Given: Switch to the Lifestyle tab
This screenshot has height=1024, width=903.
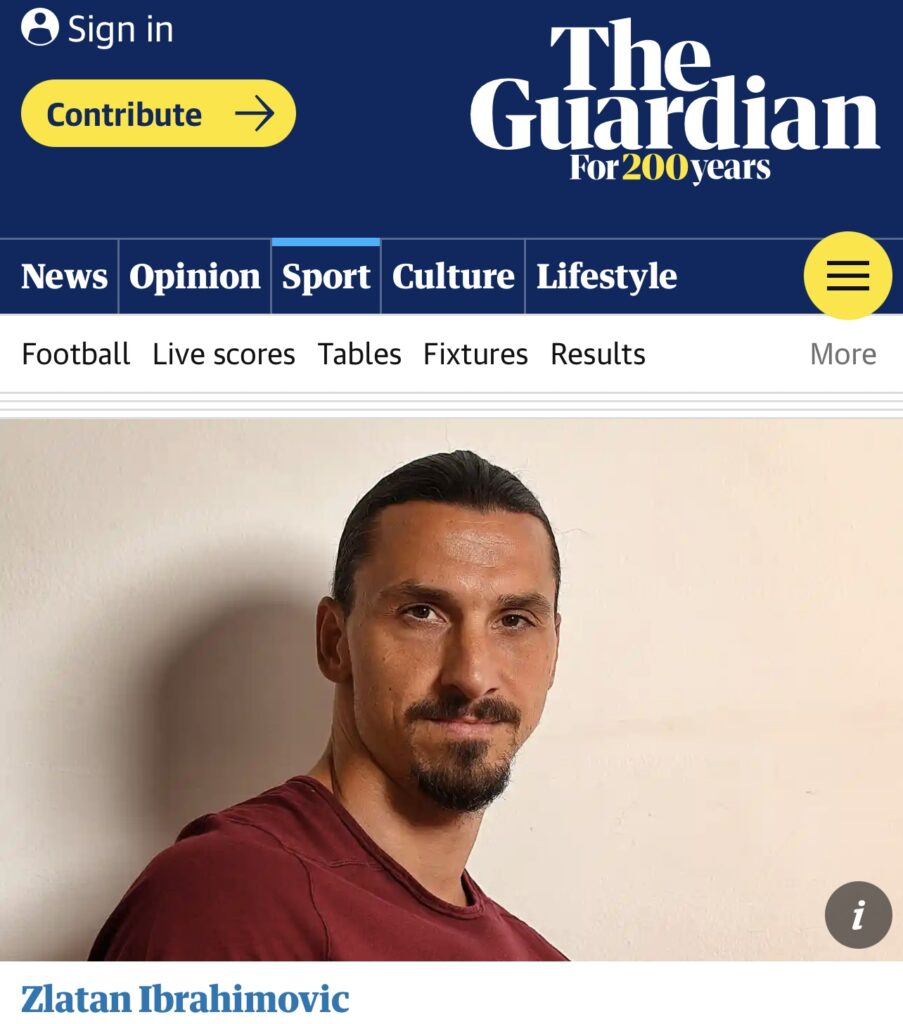Looking at the screenshot, I should coord(607,278).
